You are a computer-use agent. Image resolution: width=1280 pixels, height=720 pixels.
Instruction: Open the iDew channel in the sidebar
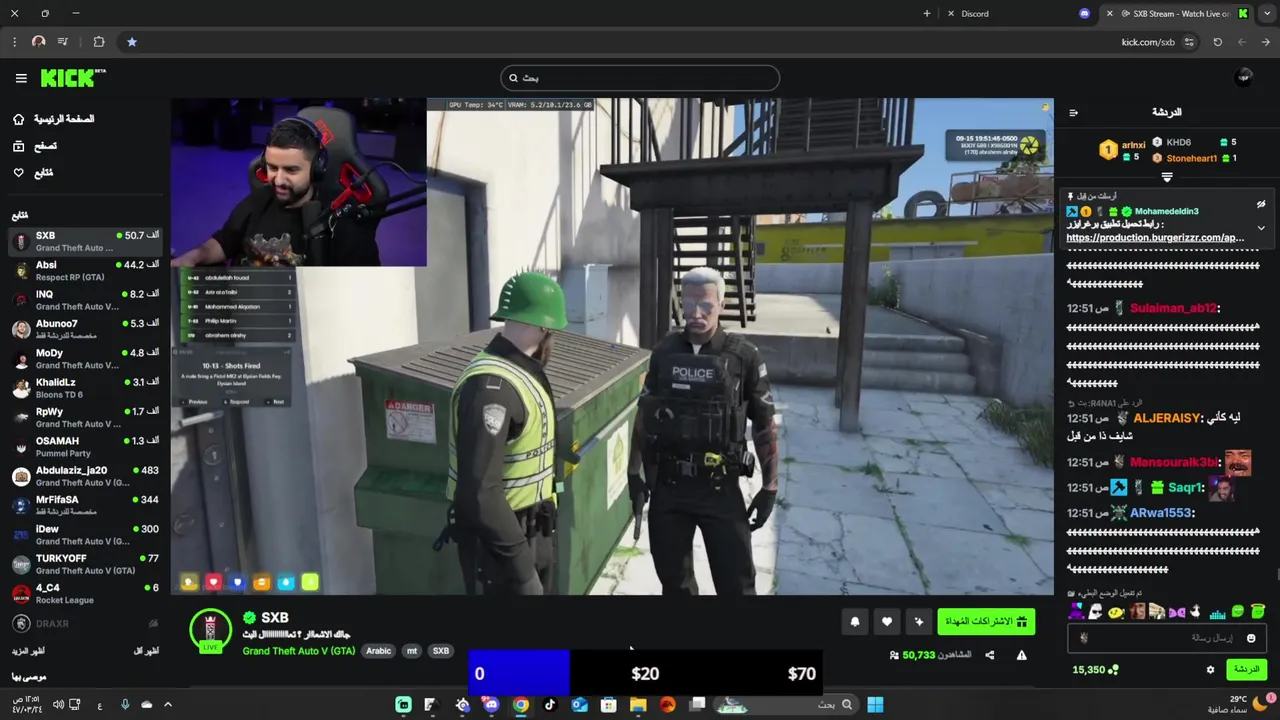point(85,534)
